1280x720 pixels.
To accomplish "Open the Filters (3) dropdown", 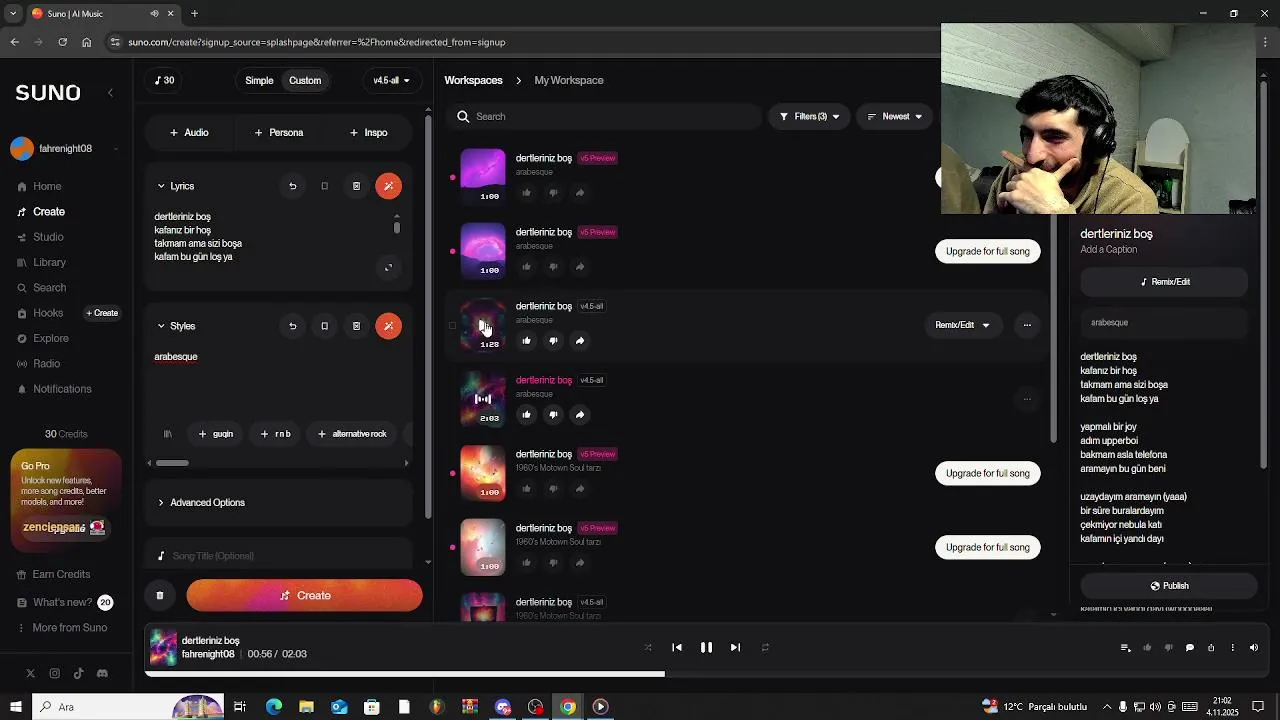I will coord(809,117).
